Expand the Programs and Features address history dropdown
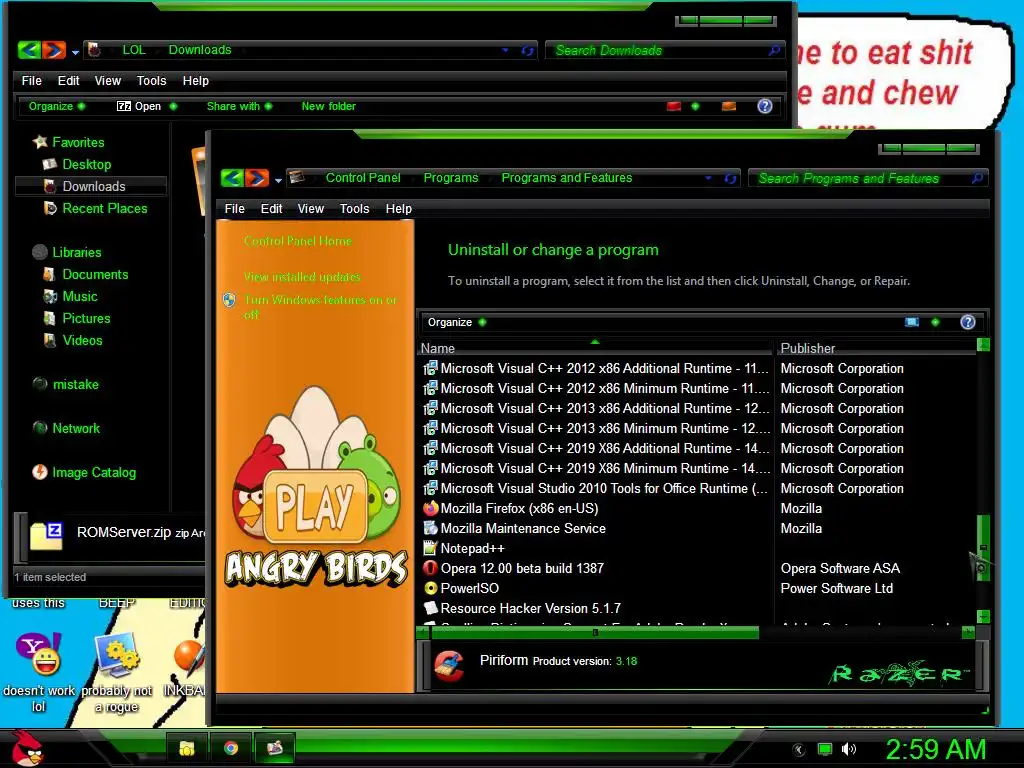 coord(709,178)
